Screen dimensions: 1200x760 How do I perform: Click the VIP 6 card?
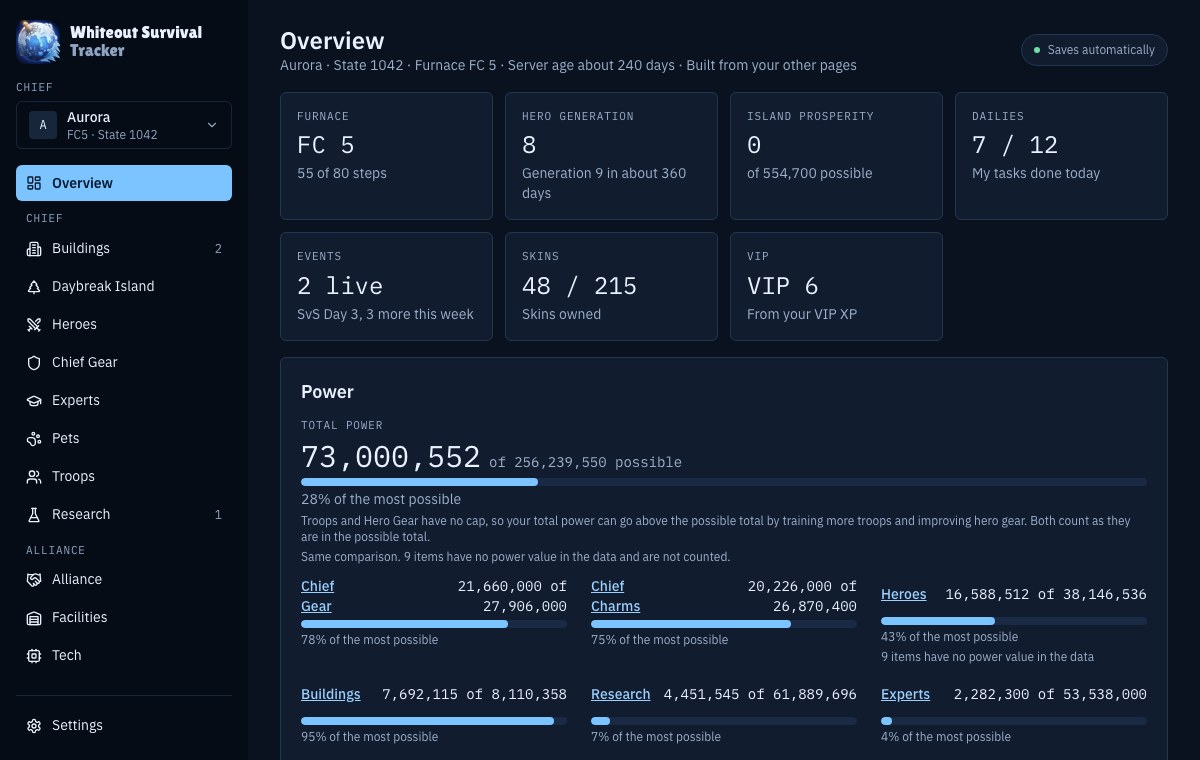[836, 286]
